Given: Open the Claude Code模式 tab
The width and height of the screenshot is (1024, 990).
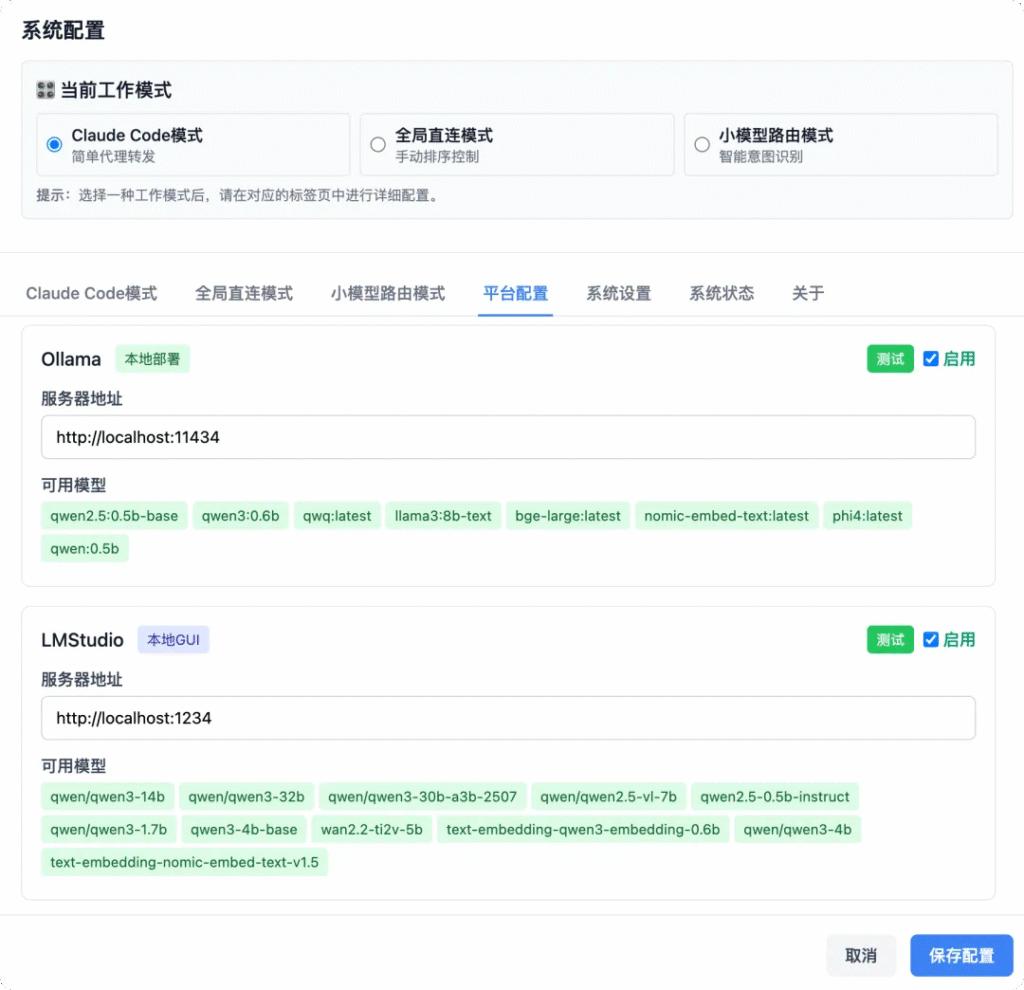Looking at the screenshot, I should [x=91, y=293].
